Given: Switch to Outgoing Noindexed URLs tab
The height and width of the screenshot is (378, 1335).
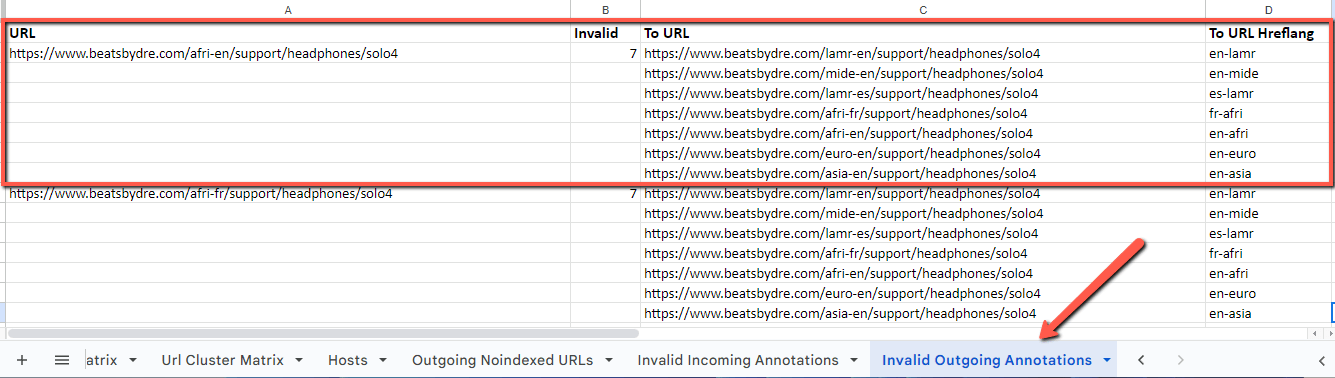Looking at the screenshot, I should 502,360.
